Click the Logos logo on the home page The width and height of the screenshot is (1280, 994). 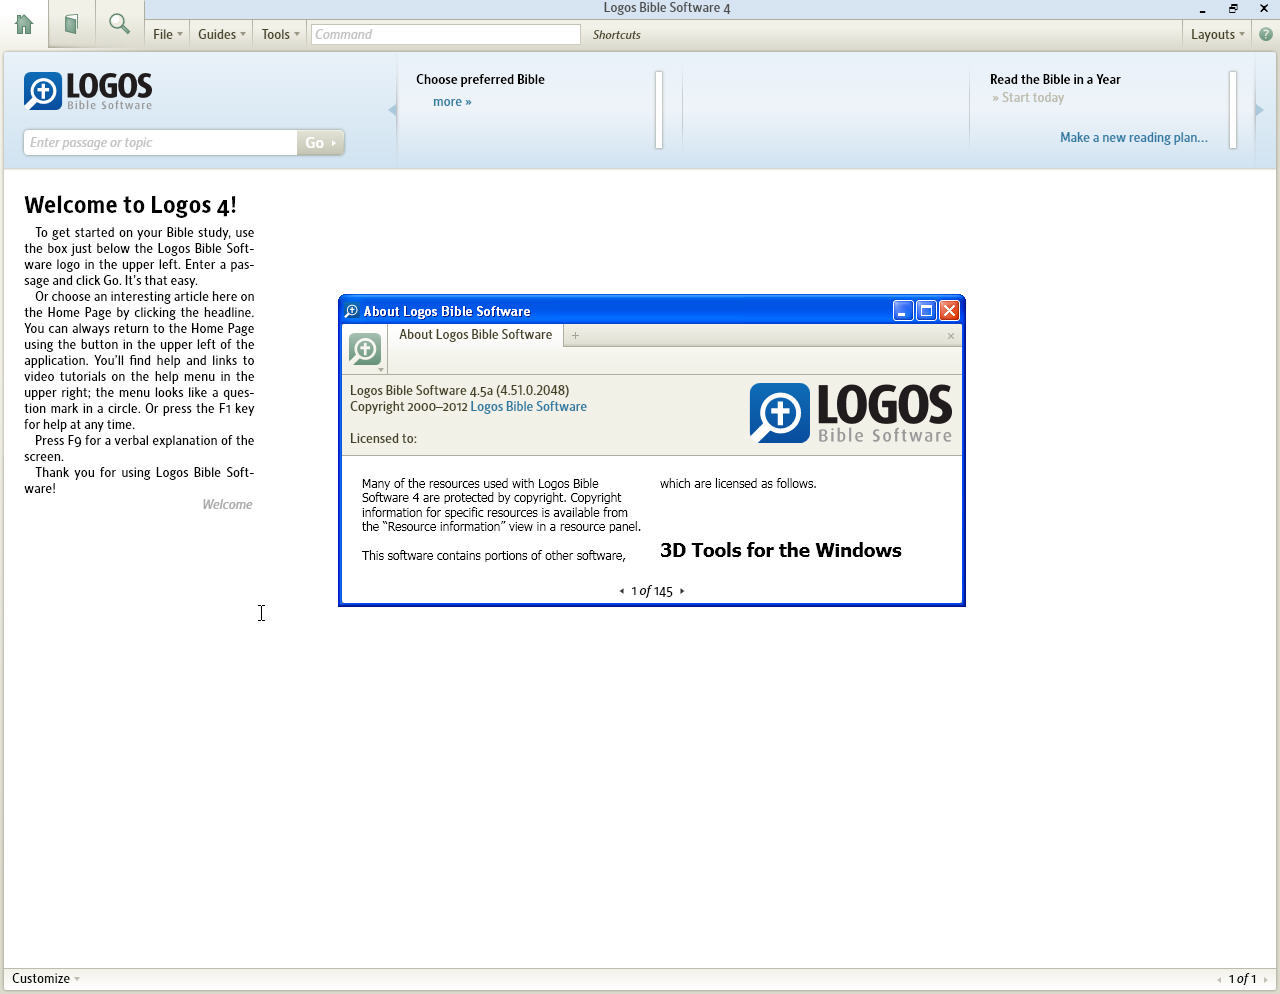pyautogui.click(x=88, y=91)
